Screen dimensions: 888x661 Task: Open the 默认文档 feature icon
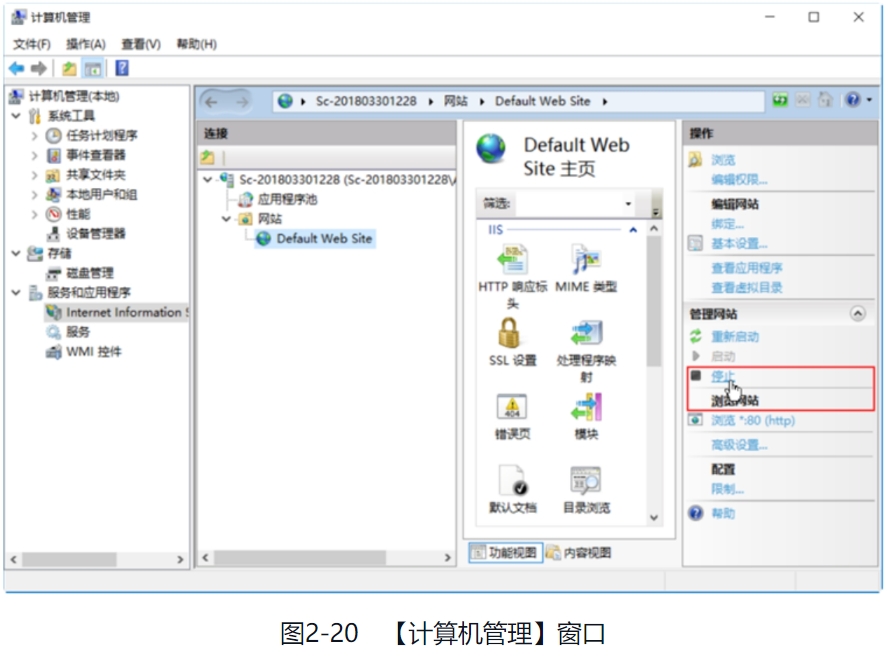pos(512,481)
